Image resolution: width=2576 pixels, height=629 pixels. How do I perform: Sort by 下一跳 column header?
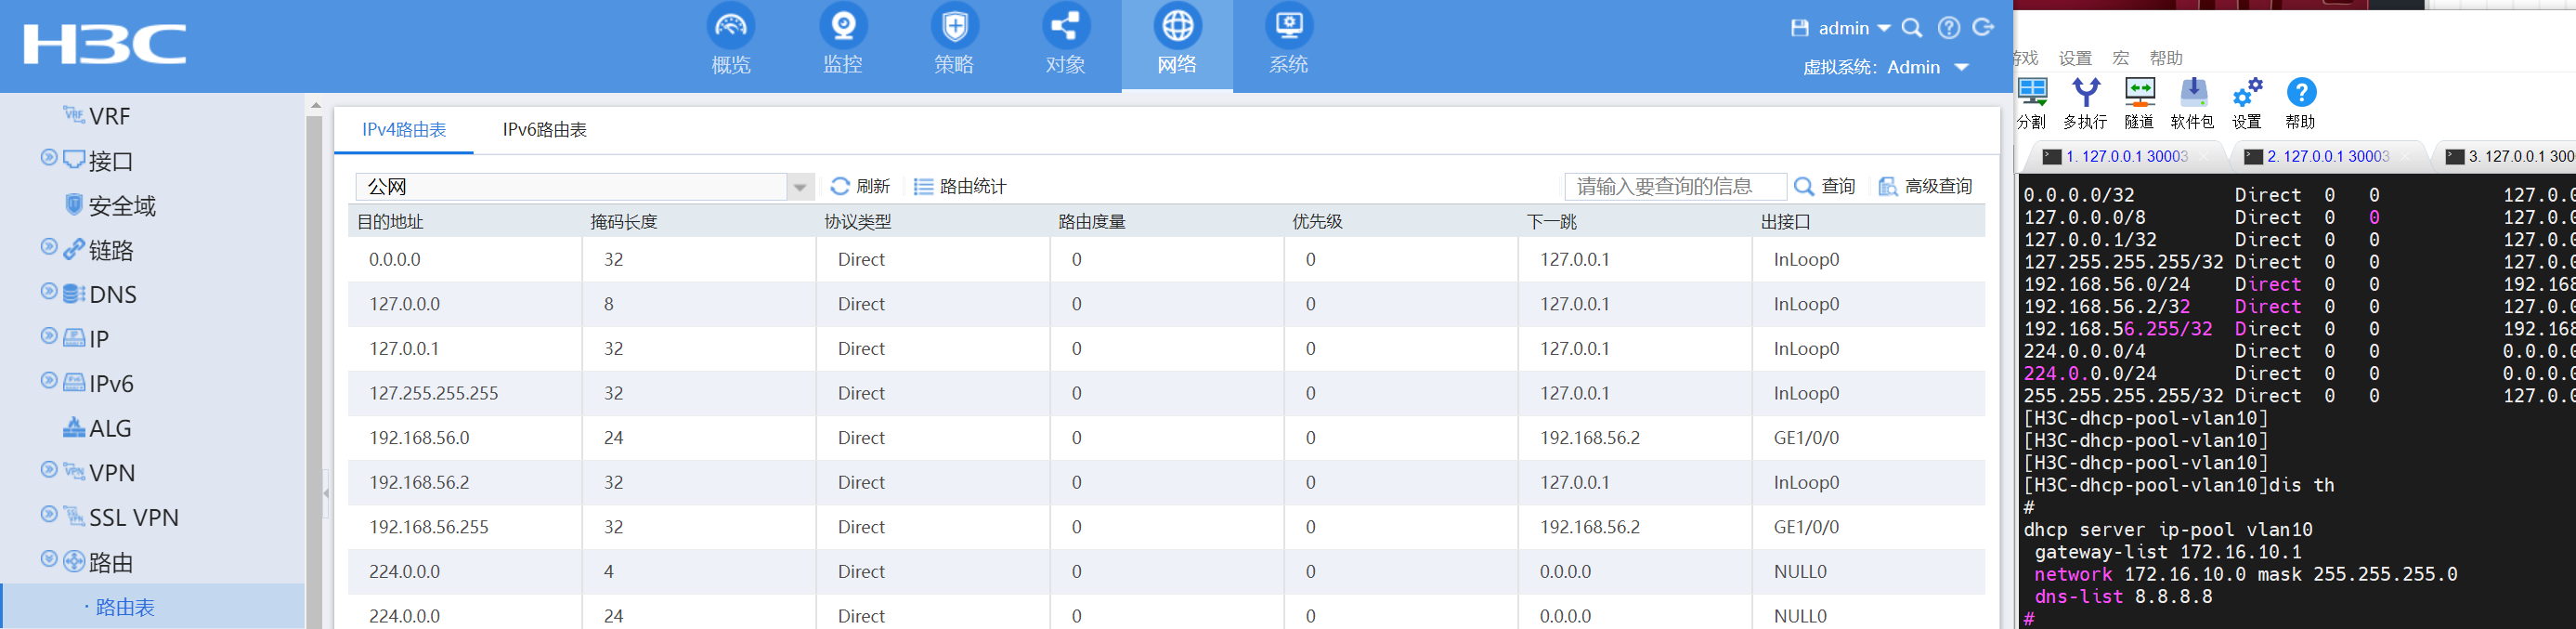[1552, 222]
